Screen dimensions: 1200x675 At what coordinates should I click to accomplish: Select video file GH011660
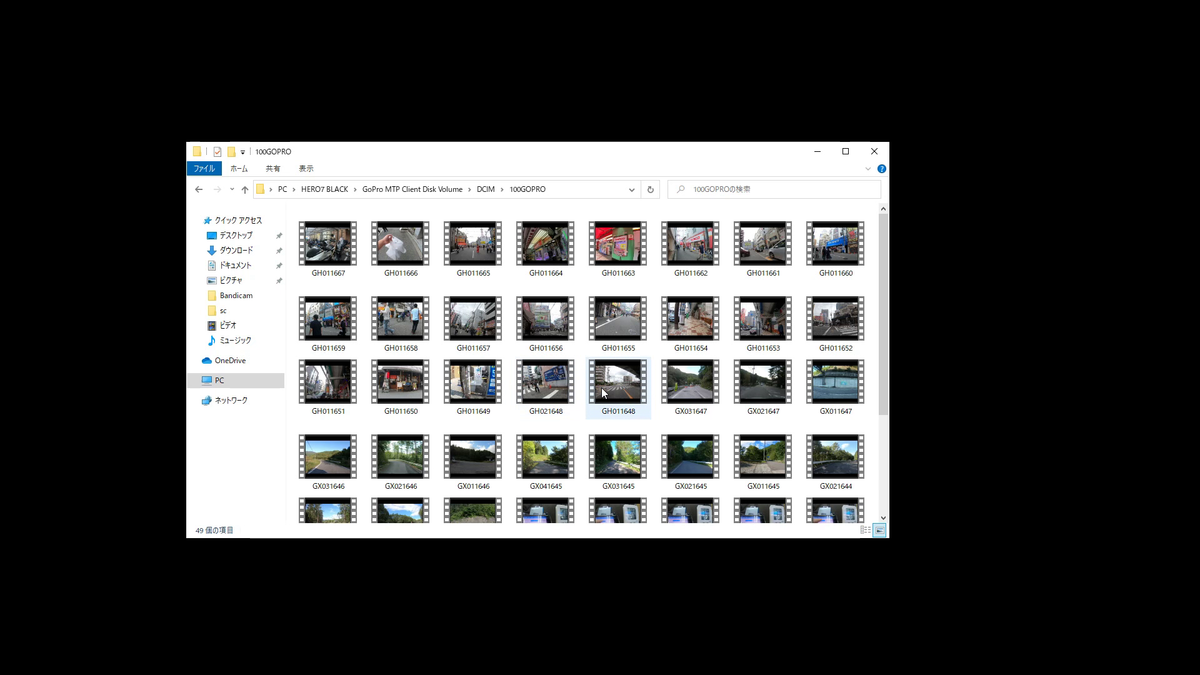tap(836, 250)
